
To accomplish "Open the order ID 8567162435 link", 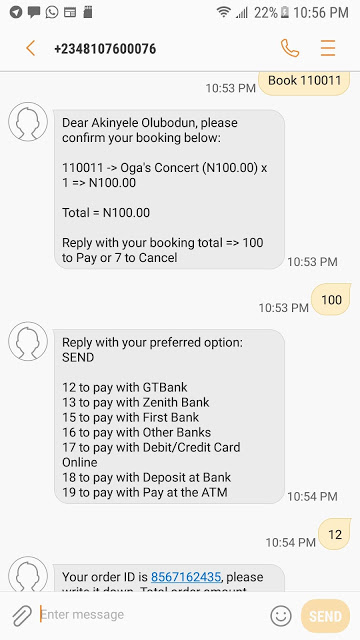I will pyautogui.click(x=186, y=577).
